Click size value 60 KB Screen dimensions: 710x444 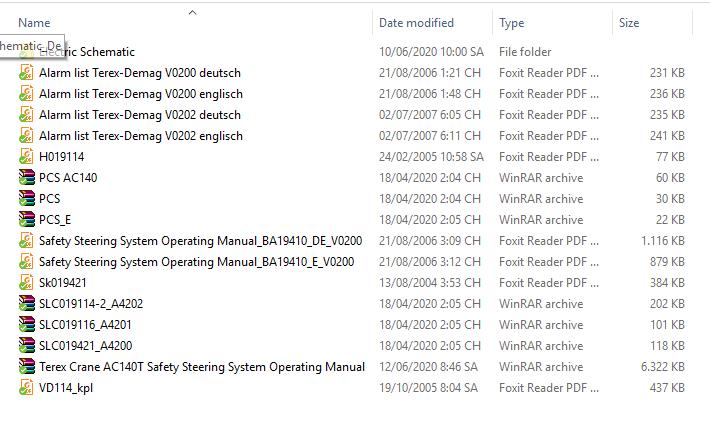coord(670,178)
